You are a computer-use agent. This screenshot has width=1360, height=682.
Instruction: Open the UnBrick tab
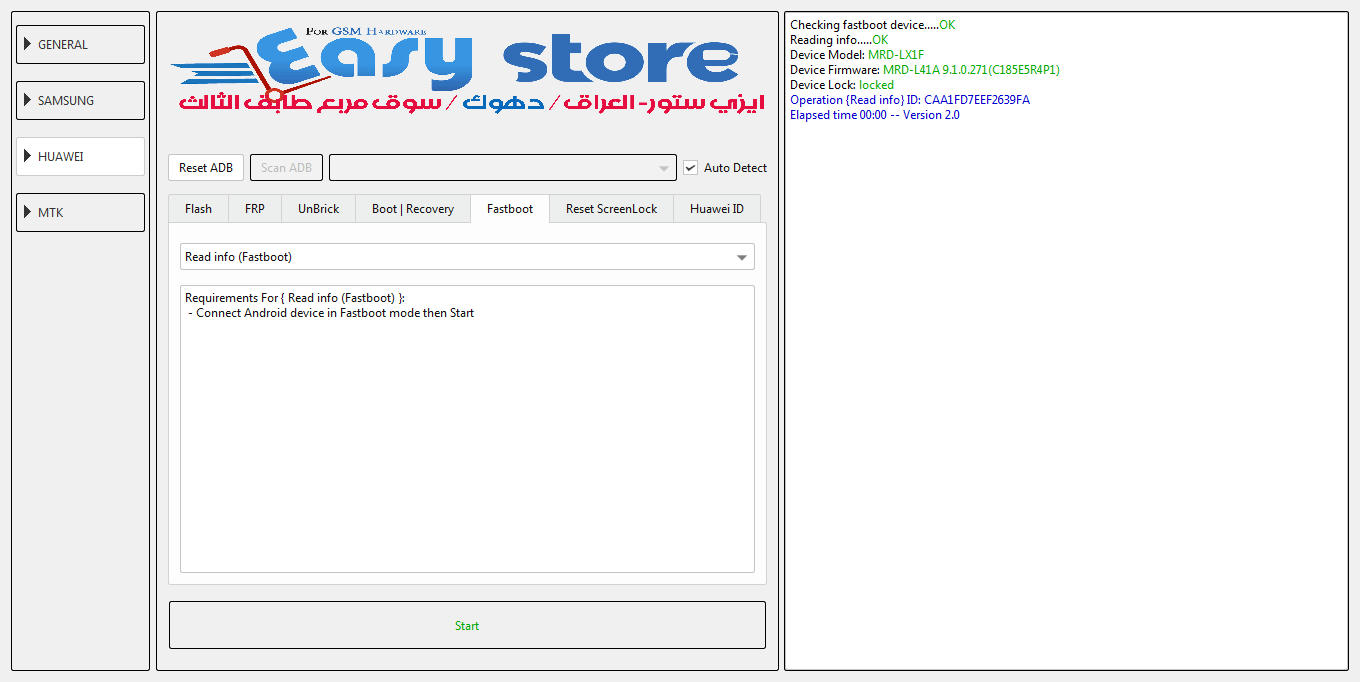pyautogui.click(x=319, y=209)
